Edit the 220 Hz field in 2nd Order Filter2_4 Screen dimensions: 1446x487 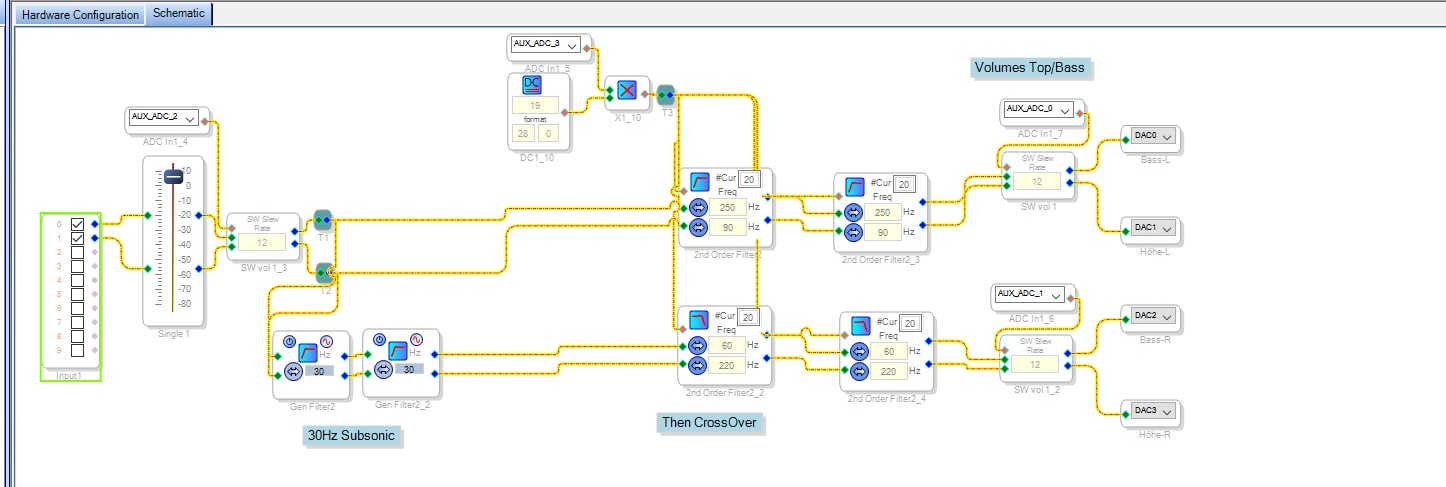[x=889, y=370]
